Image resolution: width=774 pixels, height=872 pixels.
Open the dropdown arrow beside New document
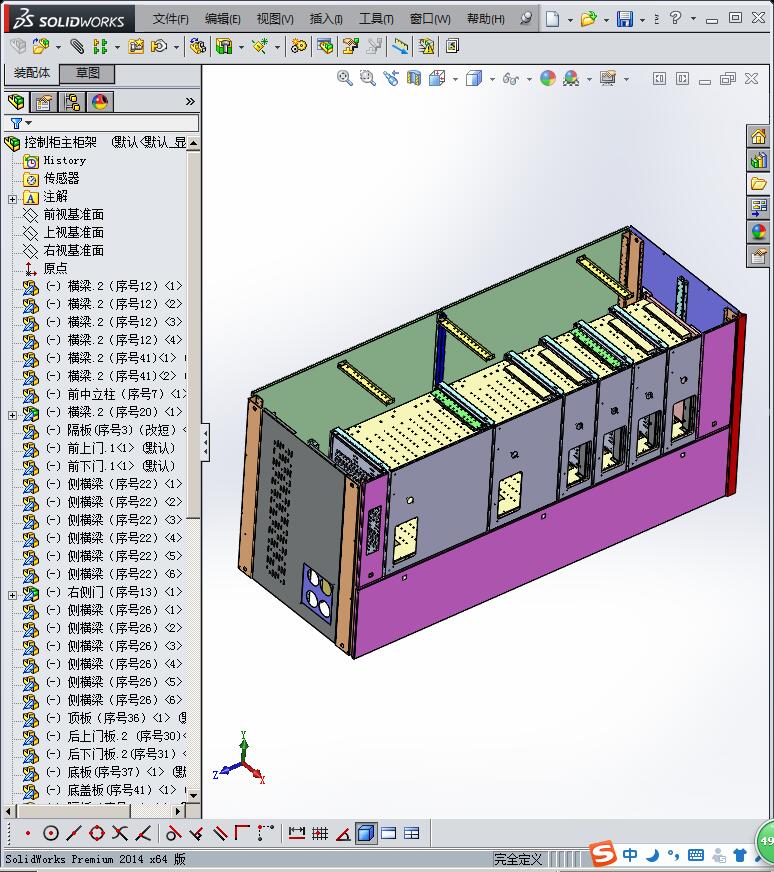[570, 20]
